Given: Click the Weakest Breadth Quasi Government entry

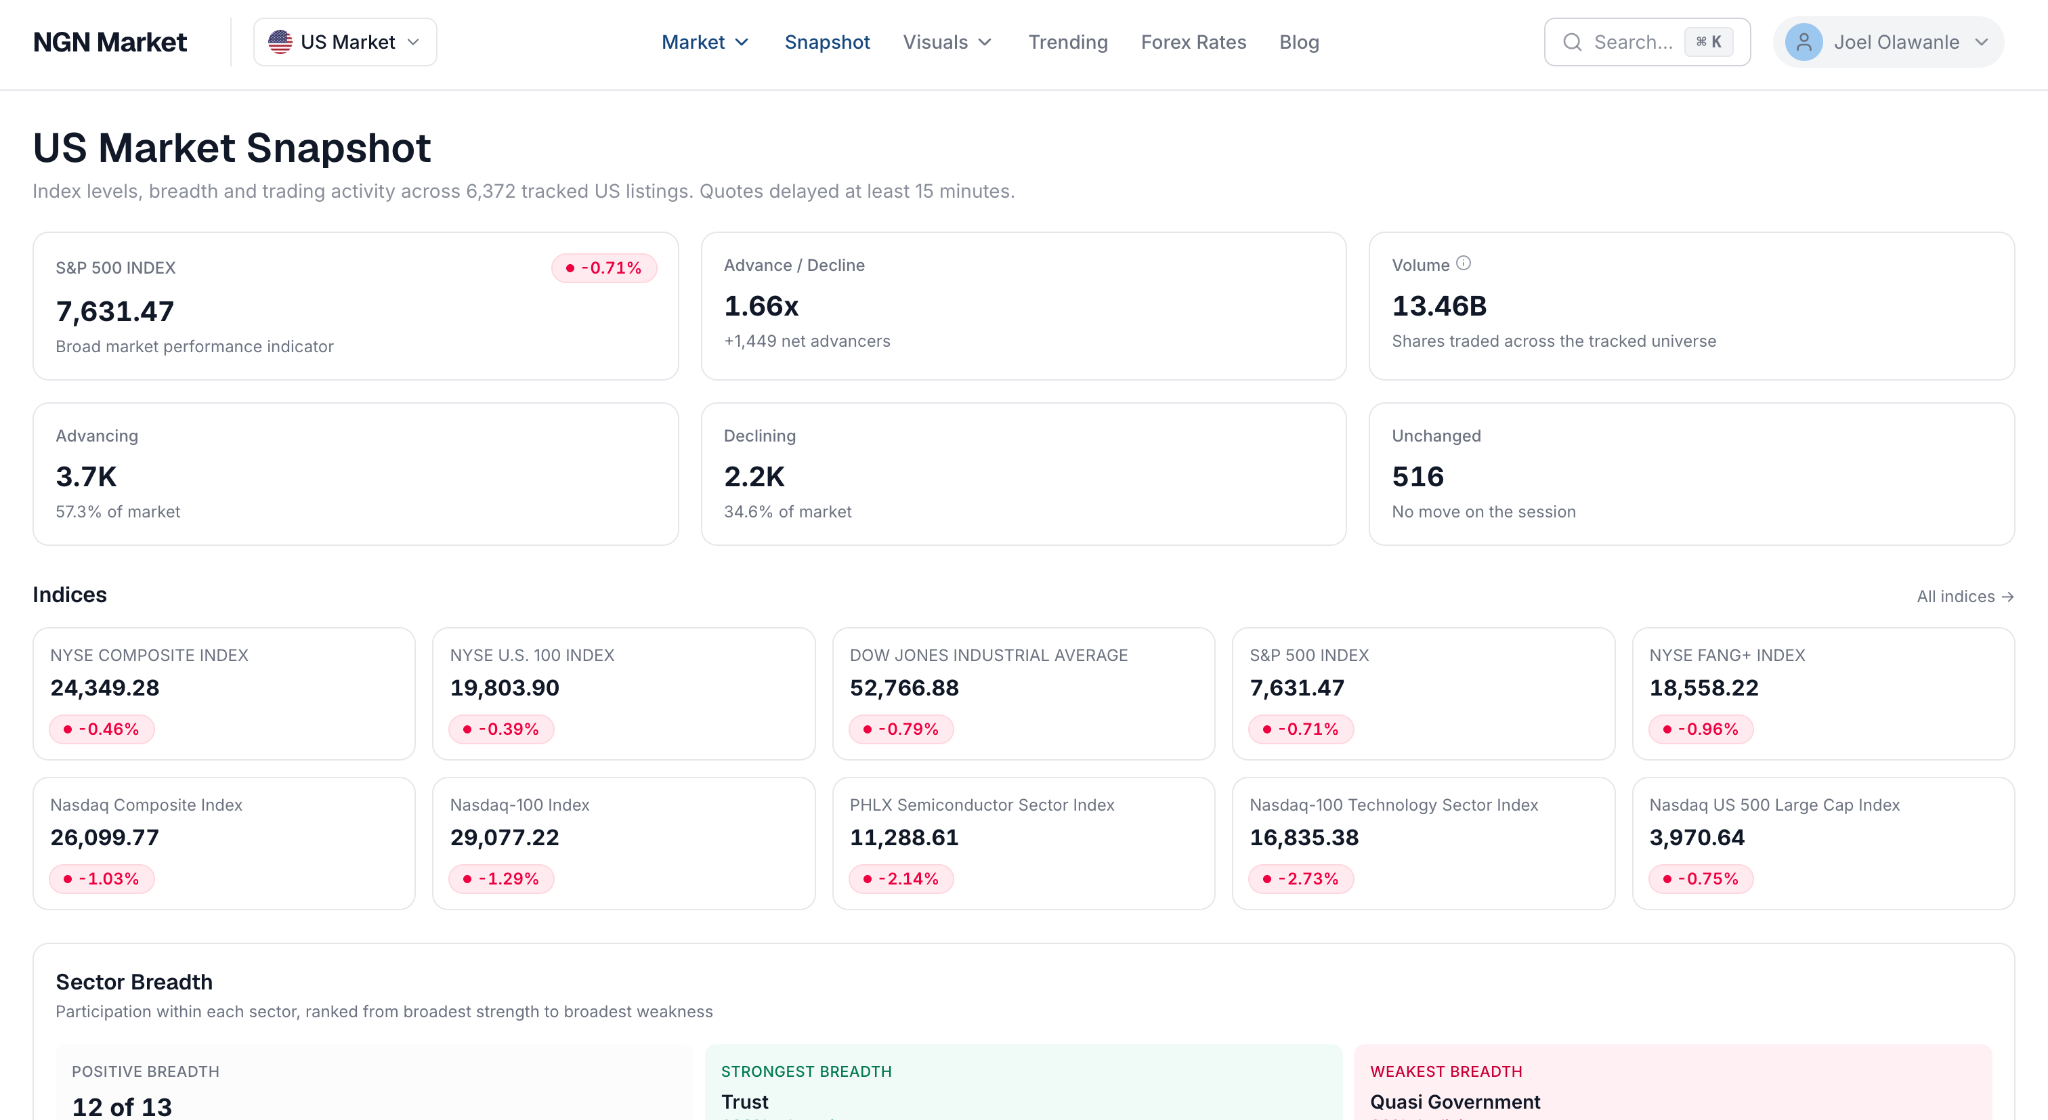Looking at the screenshot, I should [x=1455, y=1102].
